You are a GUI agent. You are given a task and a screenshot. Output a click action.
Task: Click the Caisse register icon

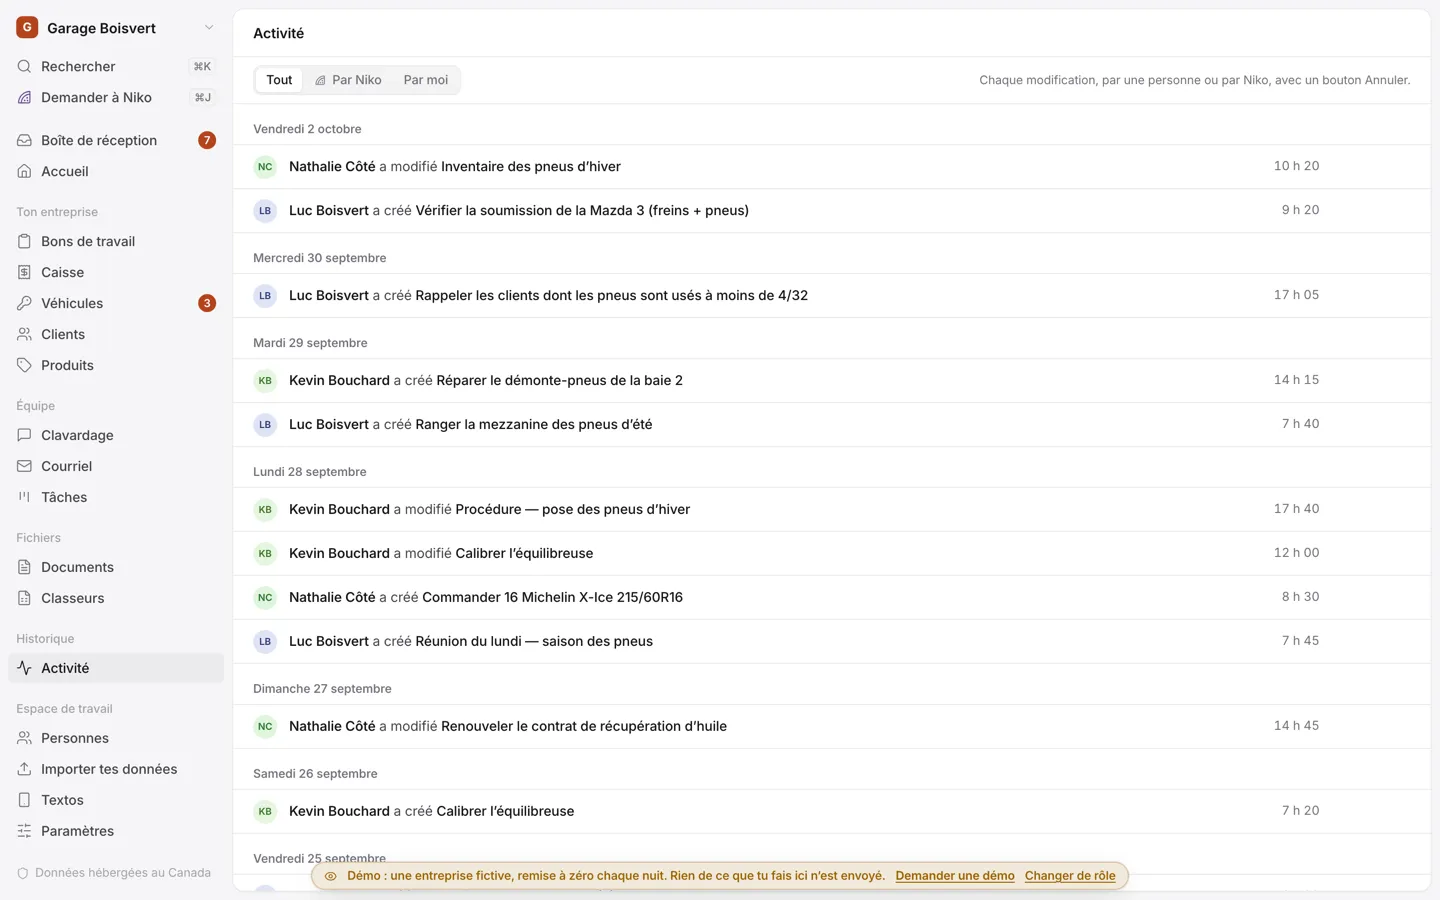[x=24, y=272]
